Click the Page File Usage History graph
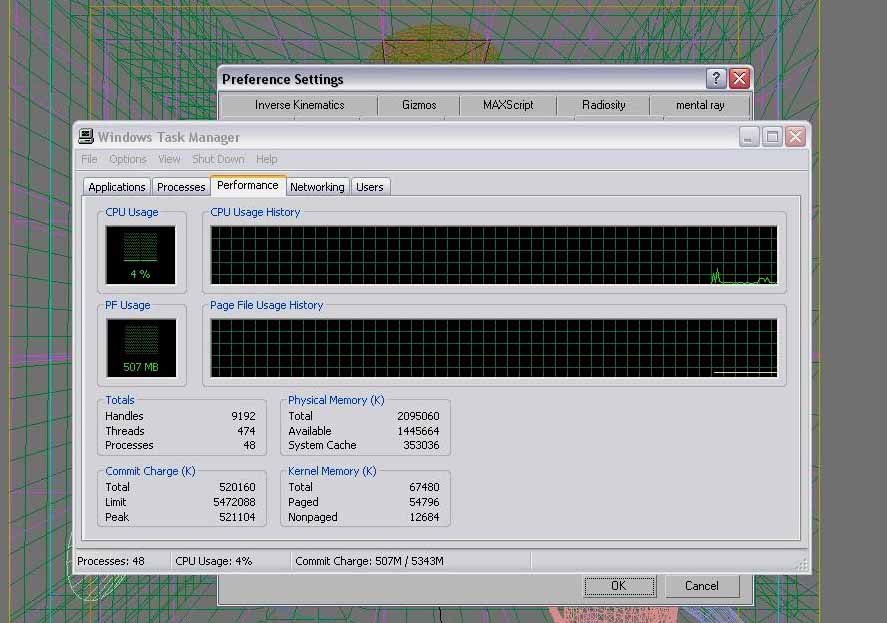Viewport: 887px width, 623px height. (494, 348)
